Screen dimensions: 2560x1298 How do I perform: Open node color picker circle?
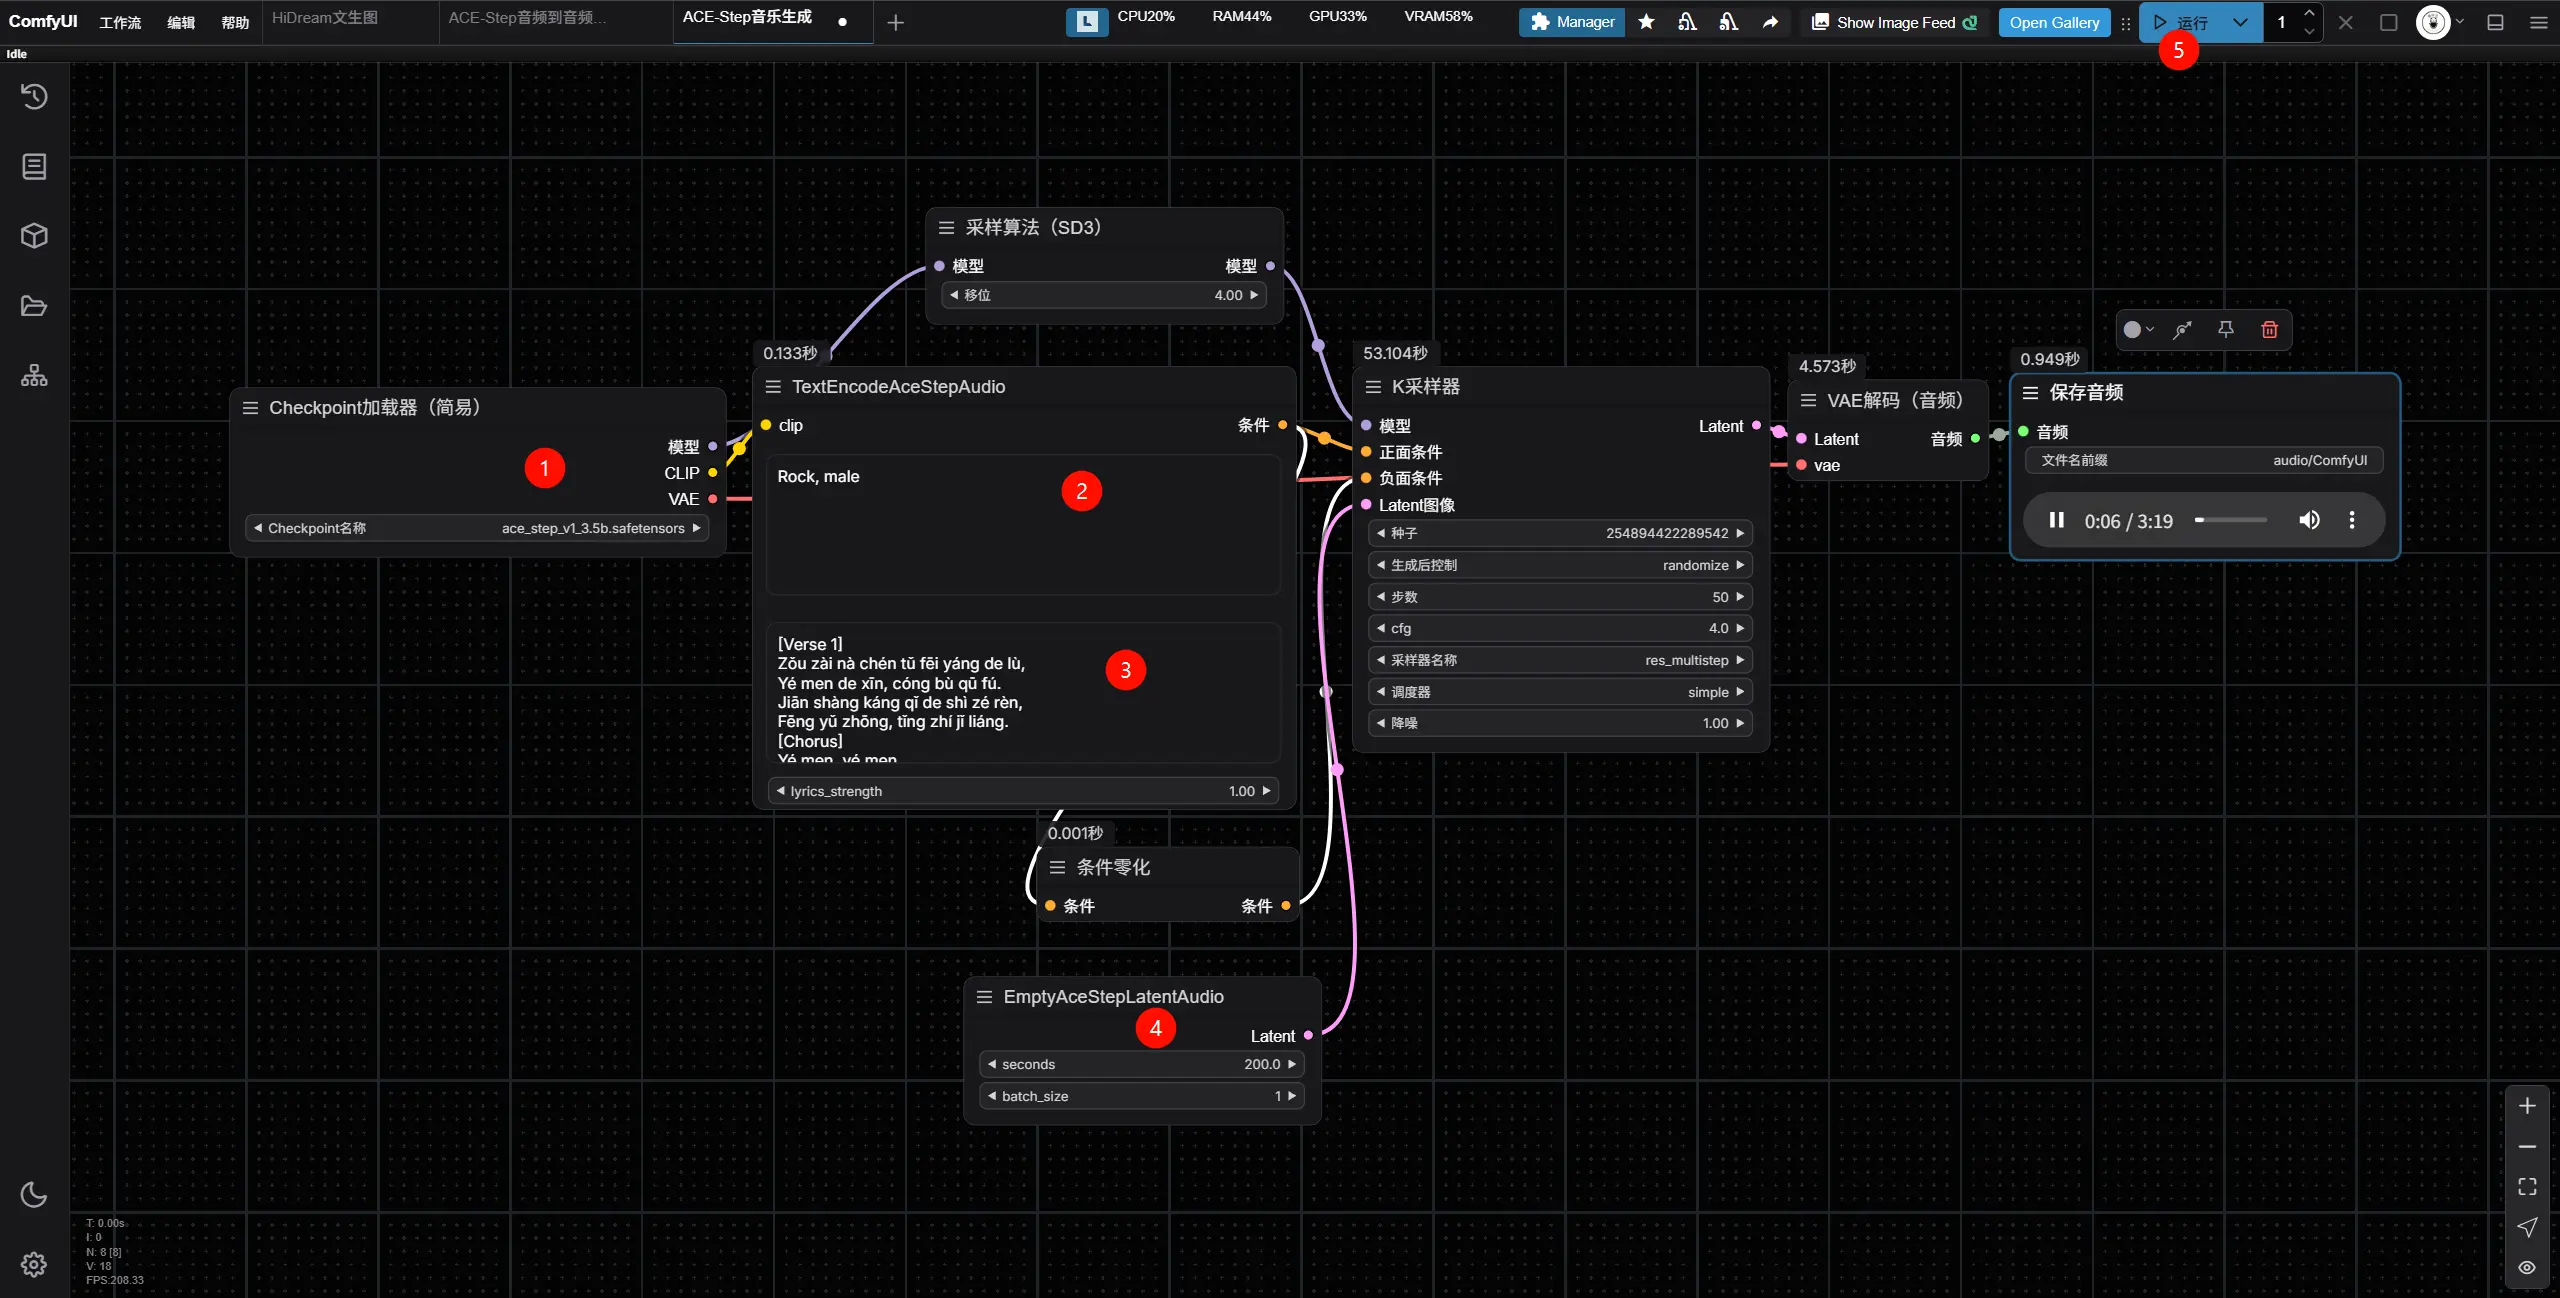(x=2138, y=329)
